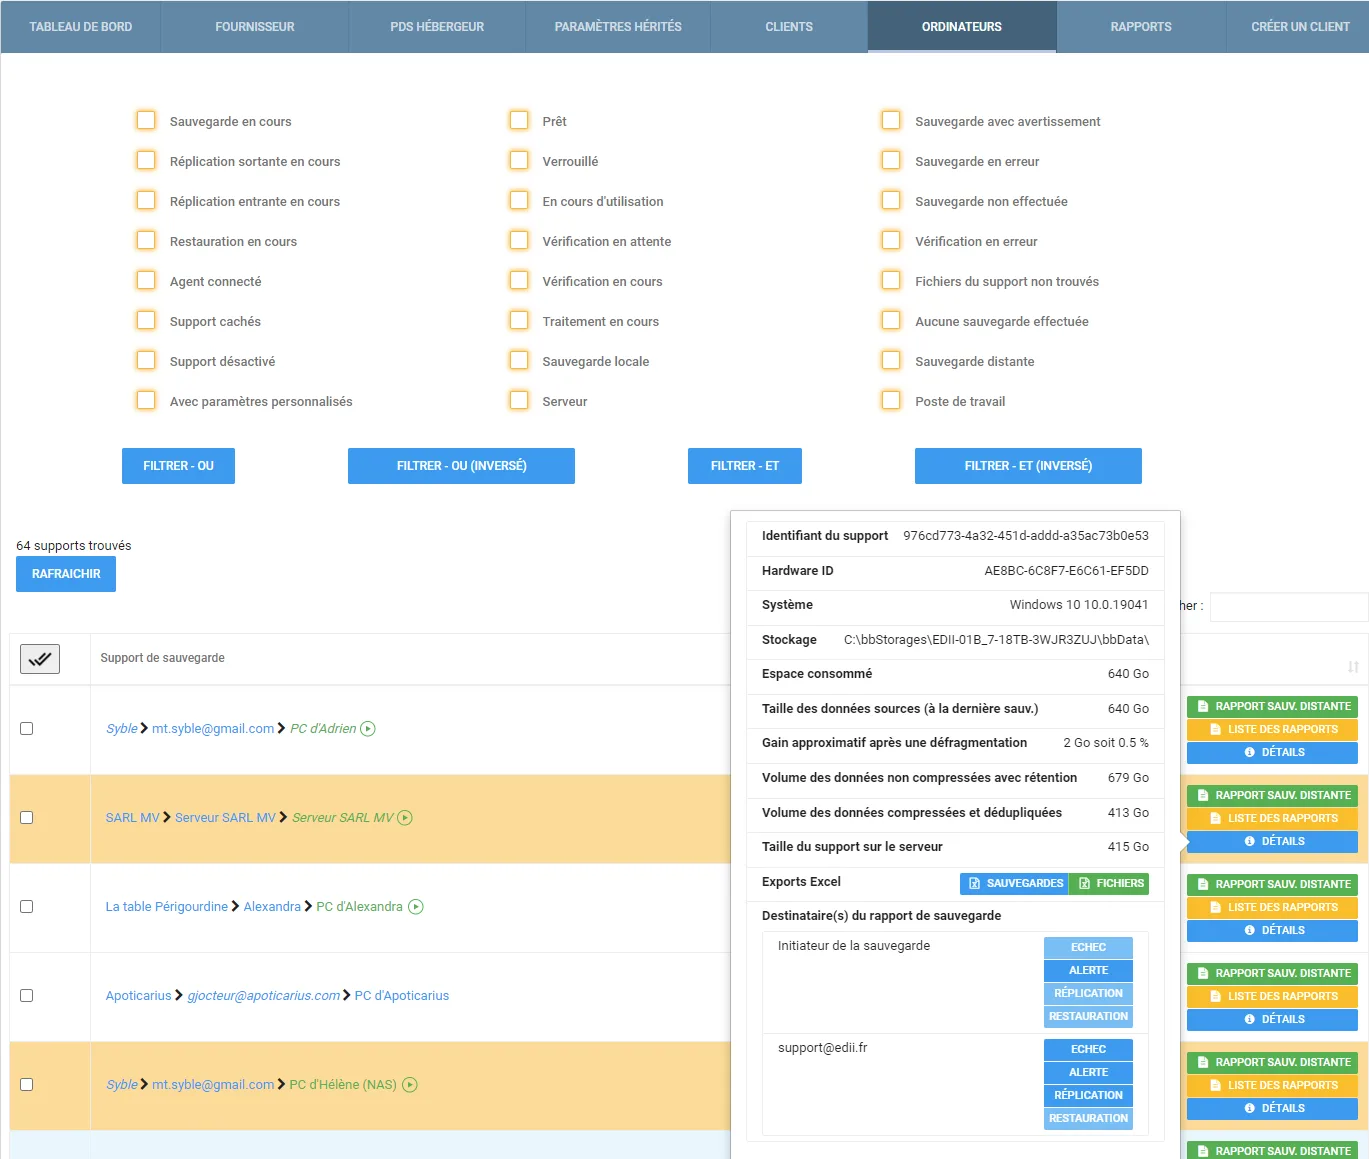Open the CRÉER UN CLIENT tab
The width and height of the screenshot is (1369, 1159).
click(x=1300, y=27)
